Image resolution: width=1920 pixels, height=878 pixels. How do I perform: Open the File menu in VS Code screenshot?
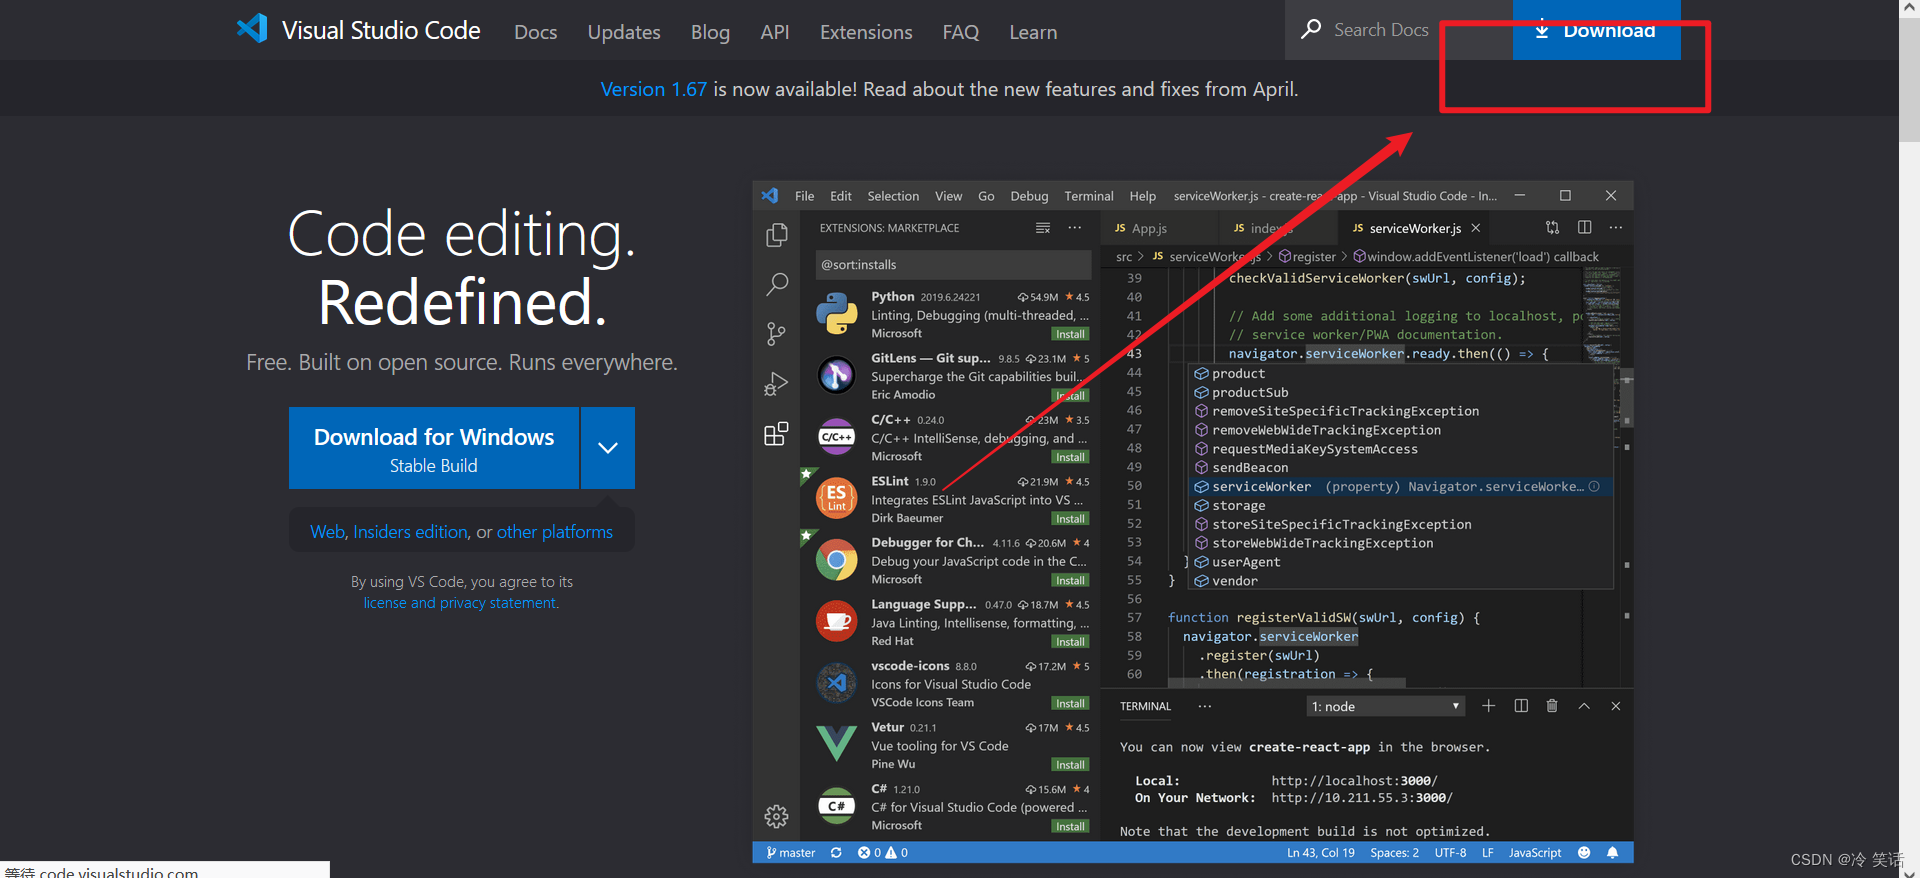click(805, 196)
